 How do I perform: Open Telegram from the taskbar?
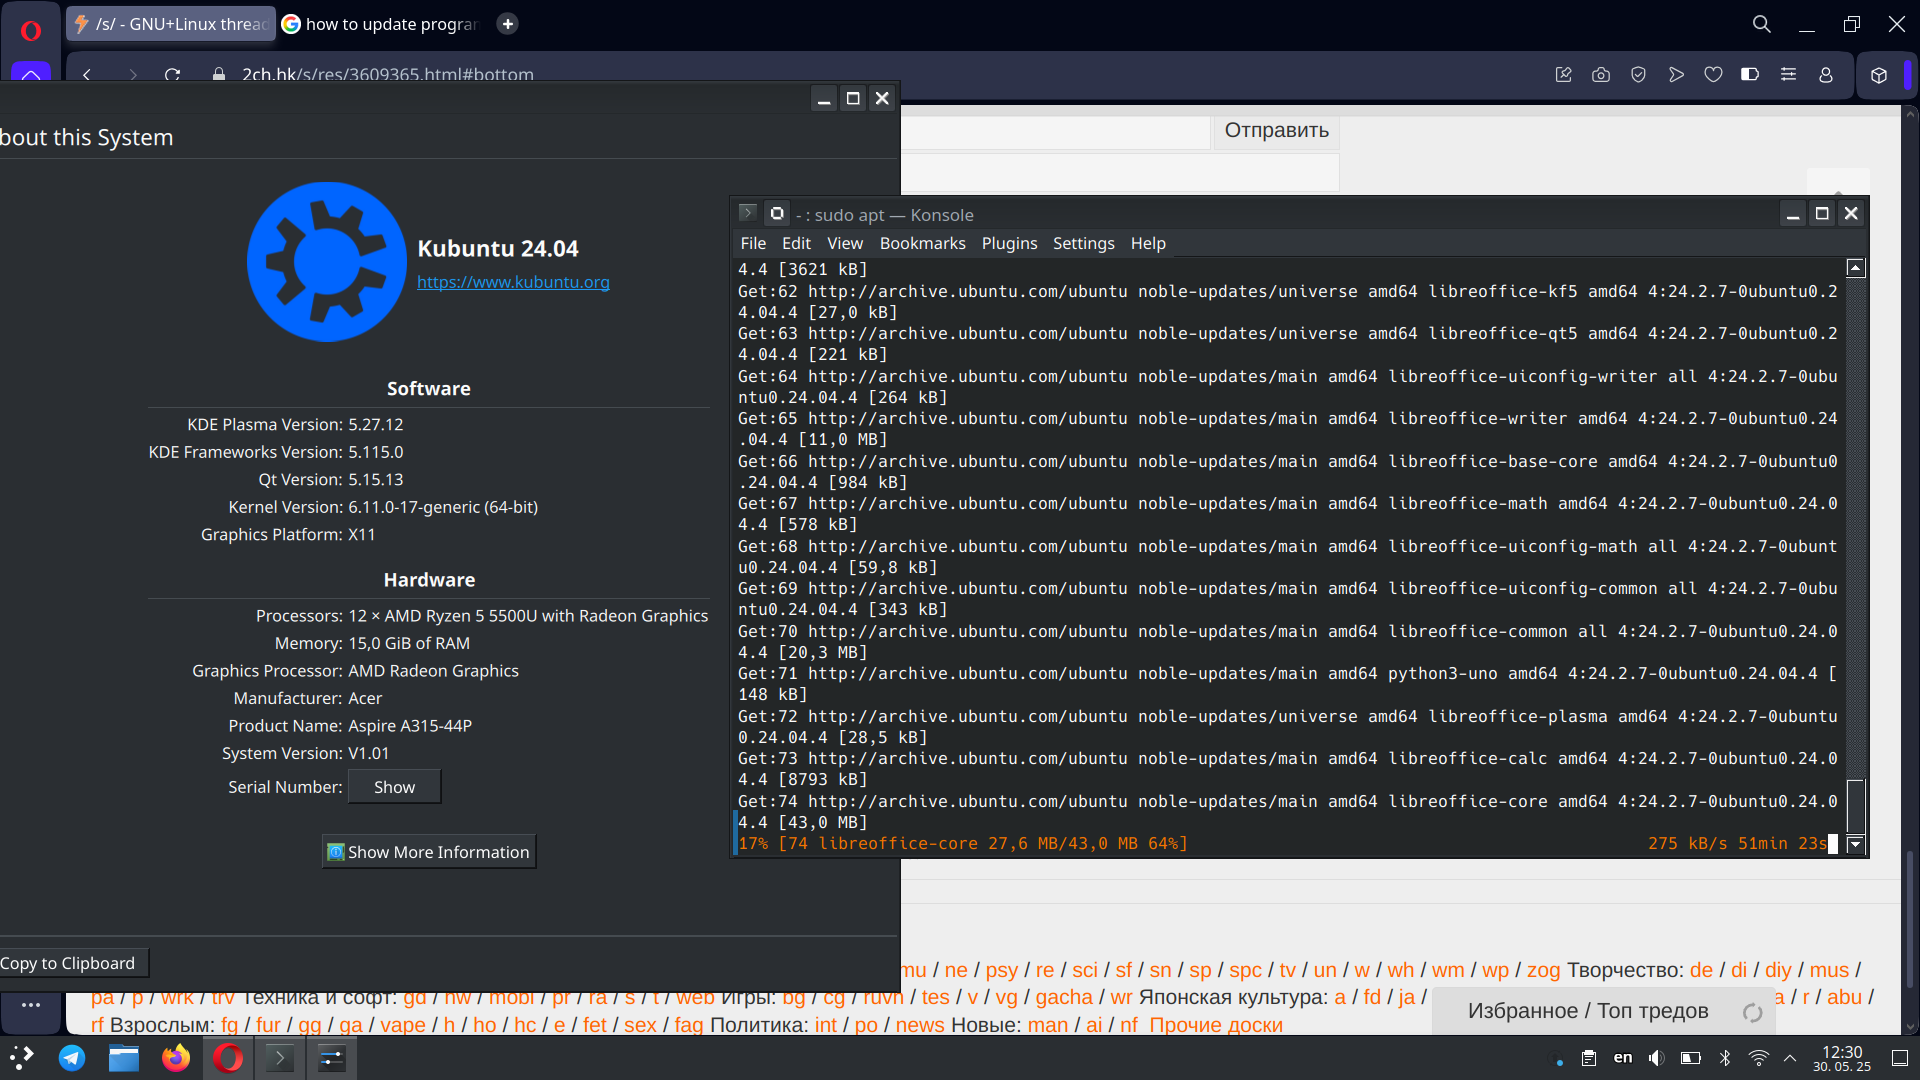click(x=72, y=1058)
